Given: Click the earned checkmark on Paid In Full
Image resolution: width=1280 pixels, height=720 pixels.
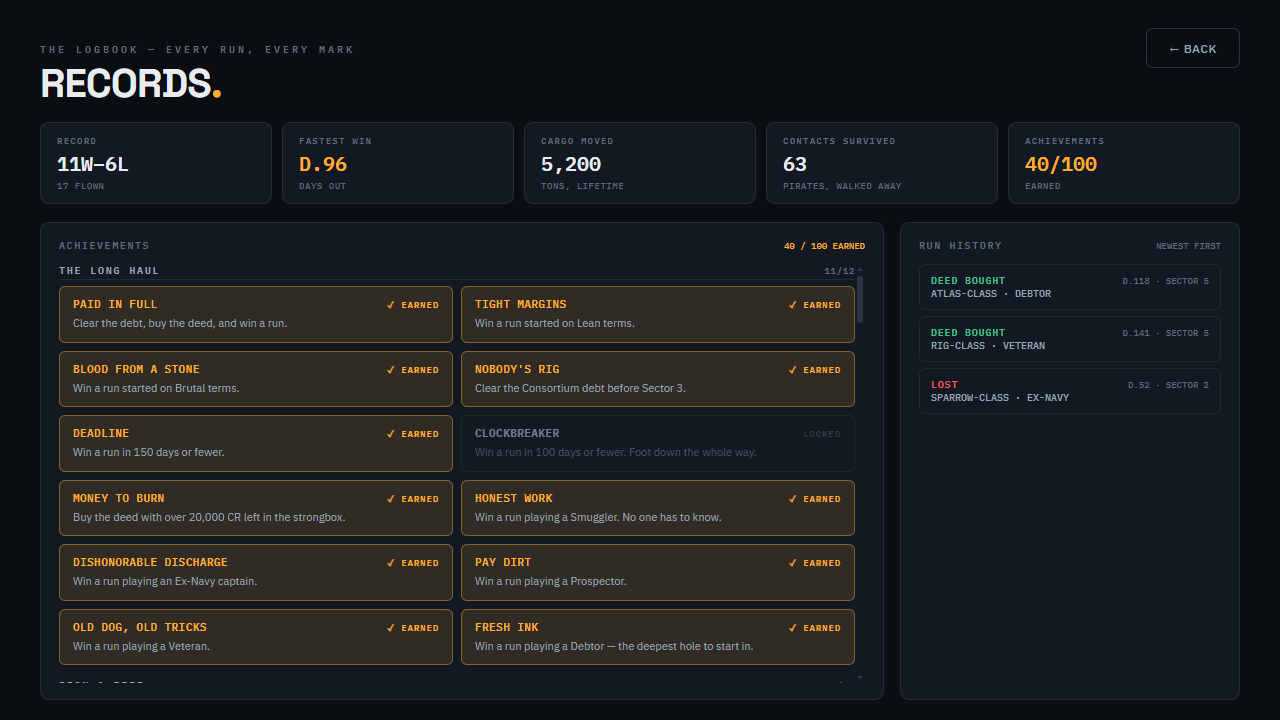Looking at the screenshot, I should tap(391, 305).
